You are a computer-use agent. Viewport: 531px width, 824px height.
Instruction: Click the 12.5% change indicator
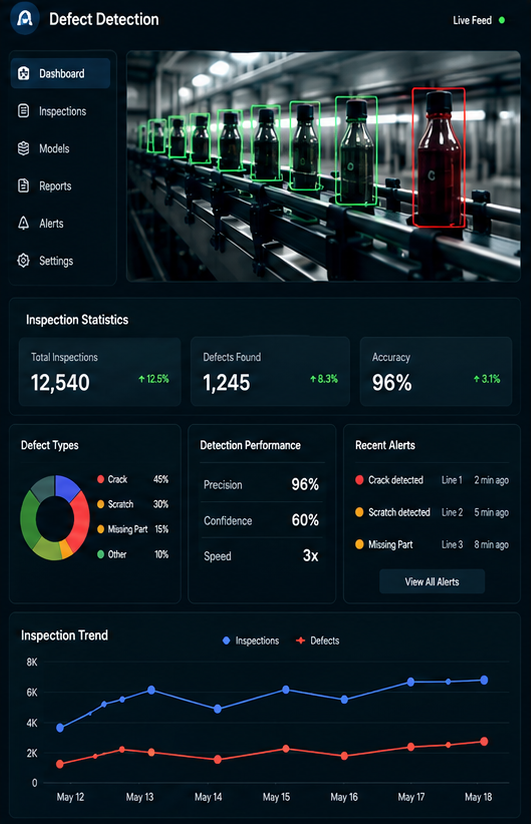coord(154,379)
